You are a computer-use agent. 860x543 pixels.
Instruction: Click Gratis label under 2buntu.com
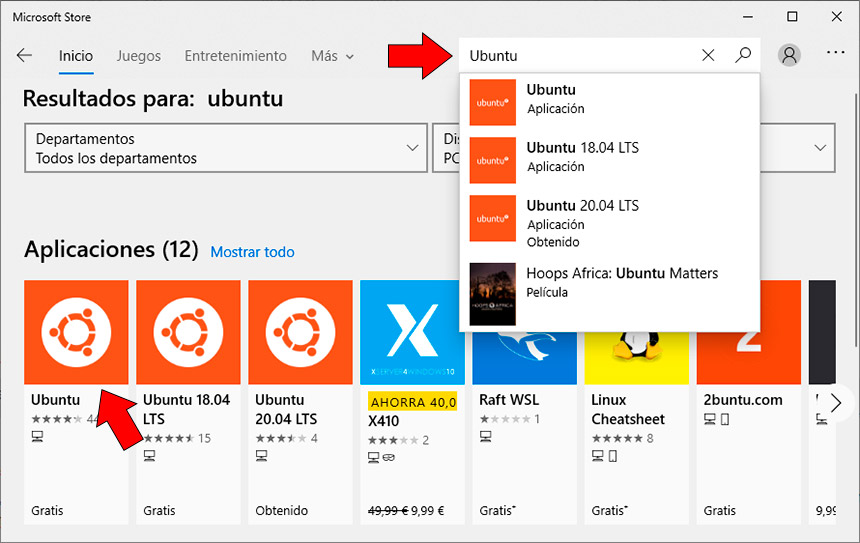[720, 511]
